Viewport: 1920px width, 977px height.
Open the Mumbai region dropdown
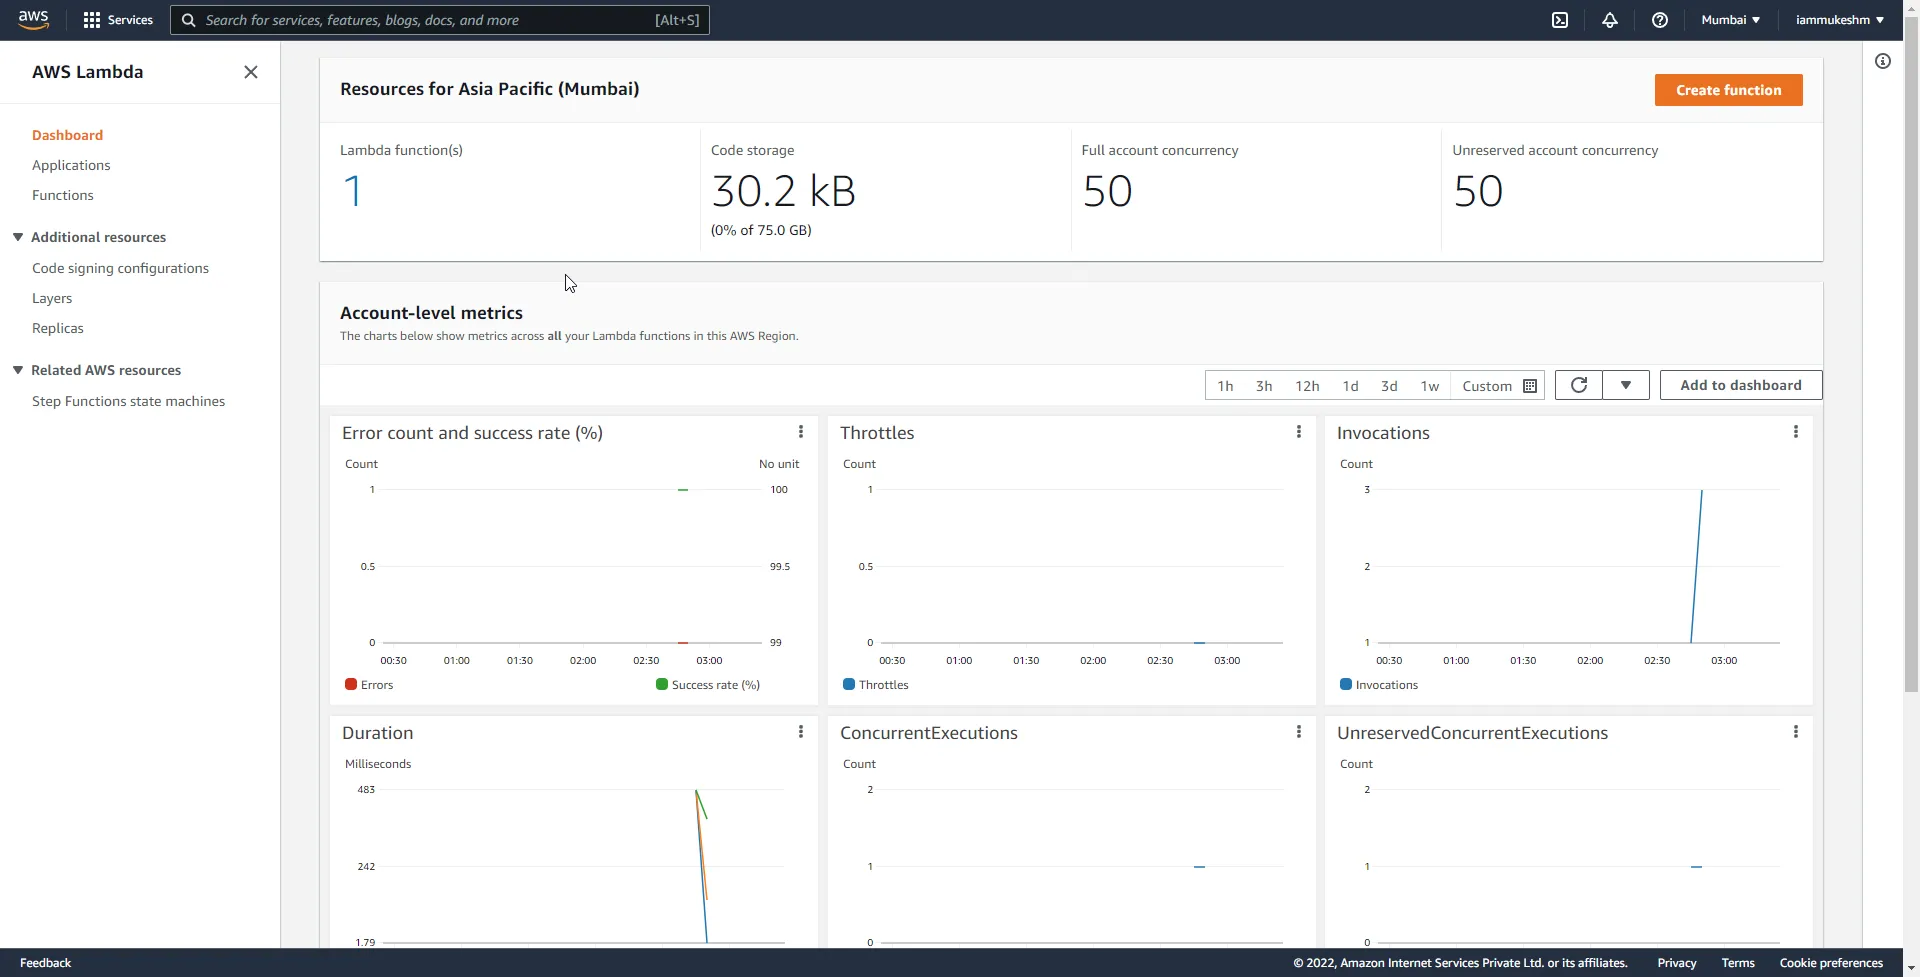pos(1730,19)
